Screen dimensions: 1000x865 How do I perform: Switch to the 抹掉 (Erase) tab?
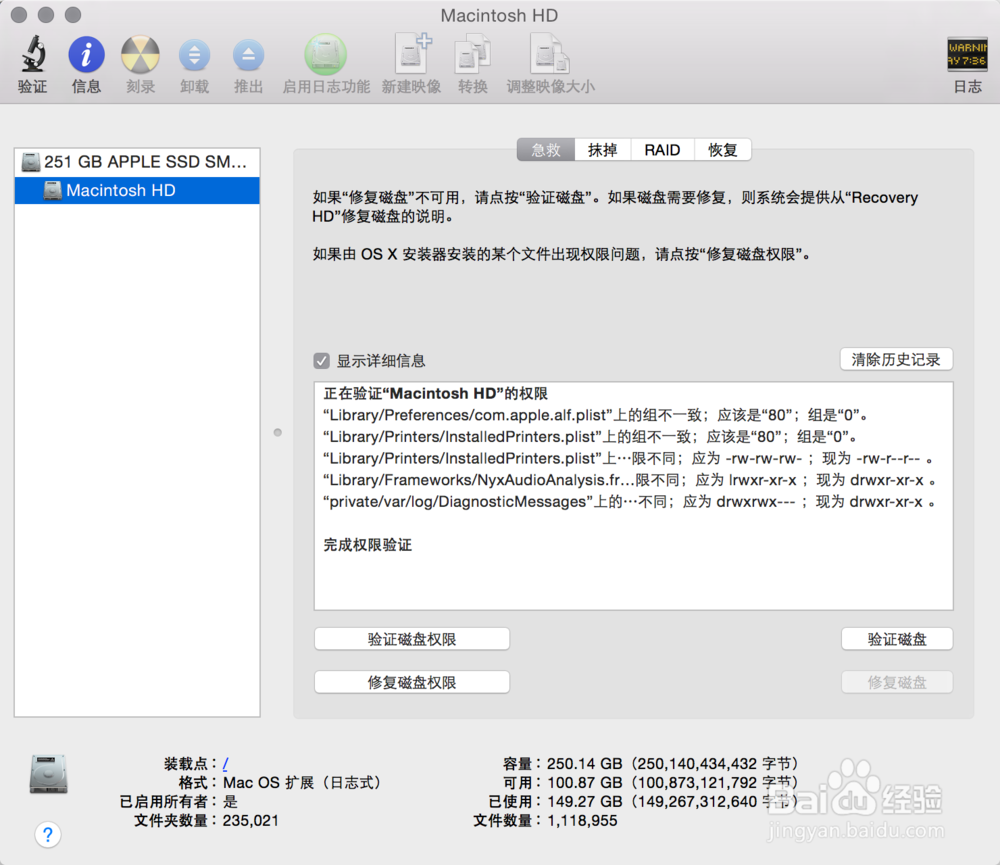click(x=603, y=149)
